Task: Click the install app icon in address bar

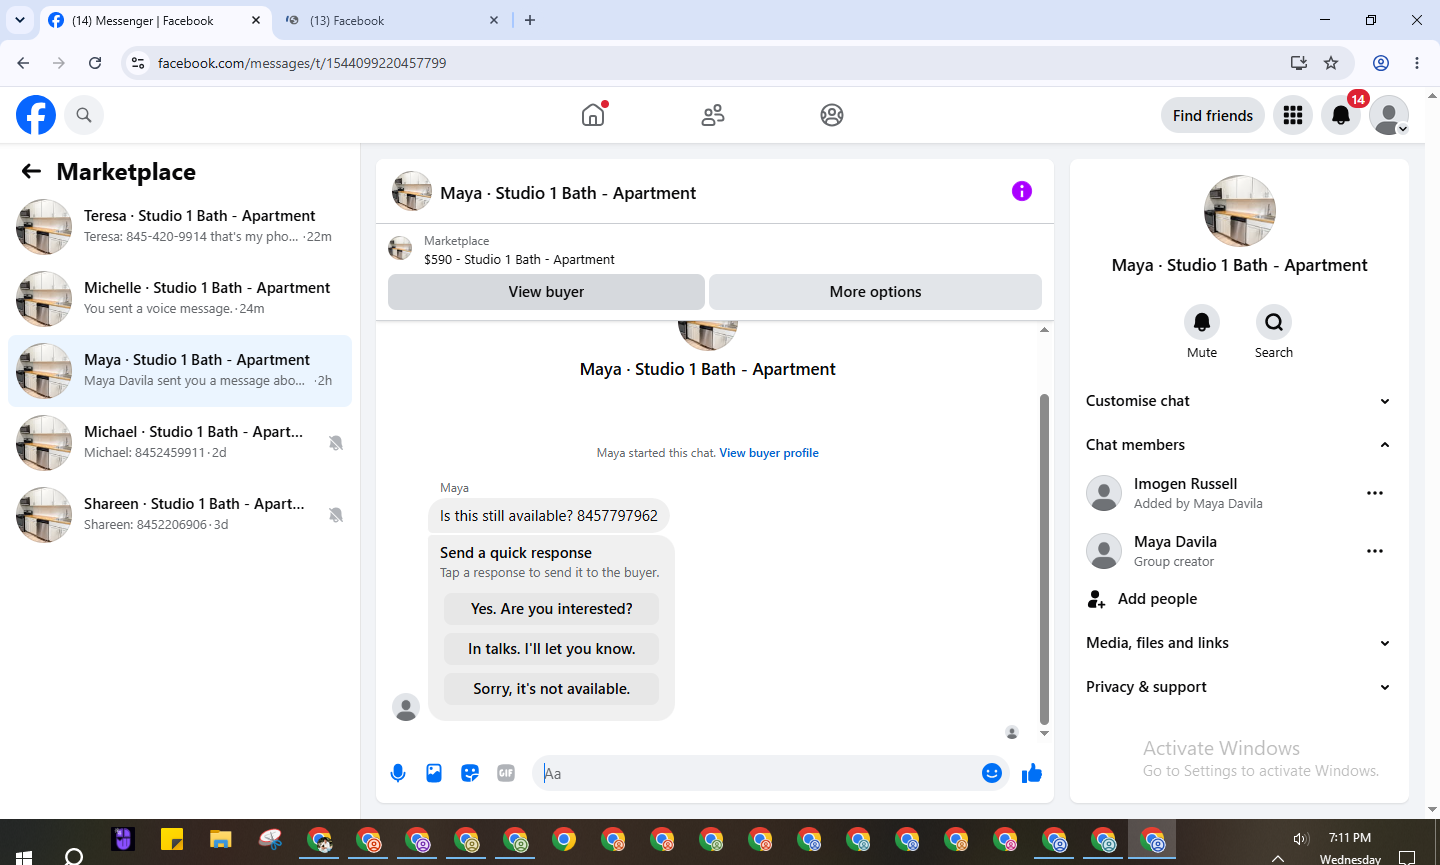Action: coord(1299,63)
